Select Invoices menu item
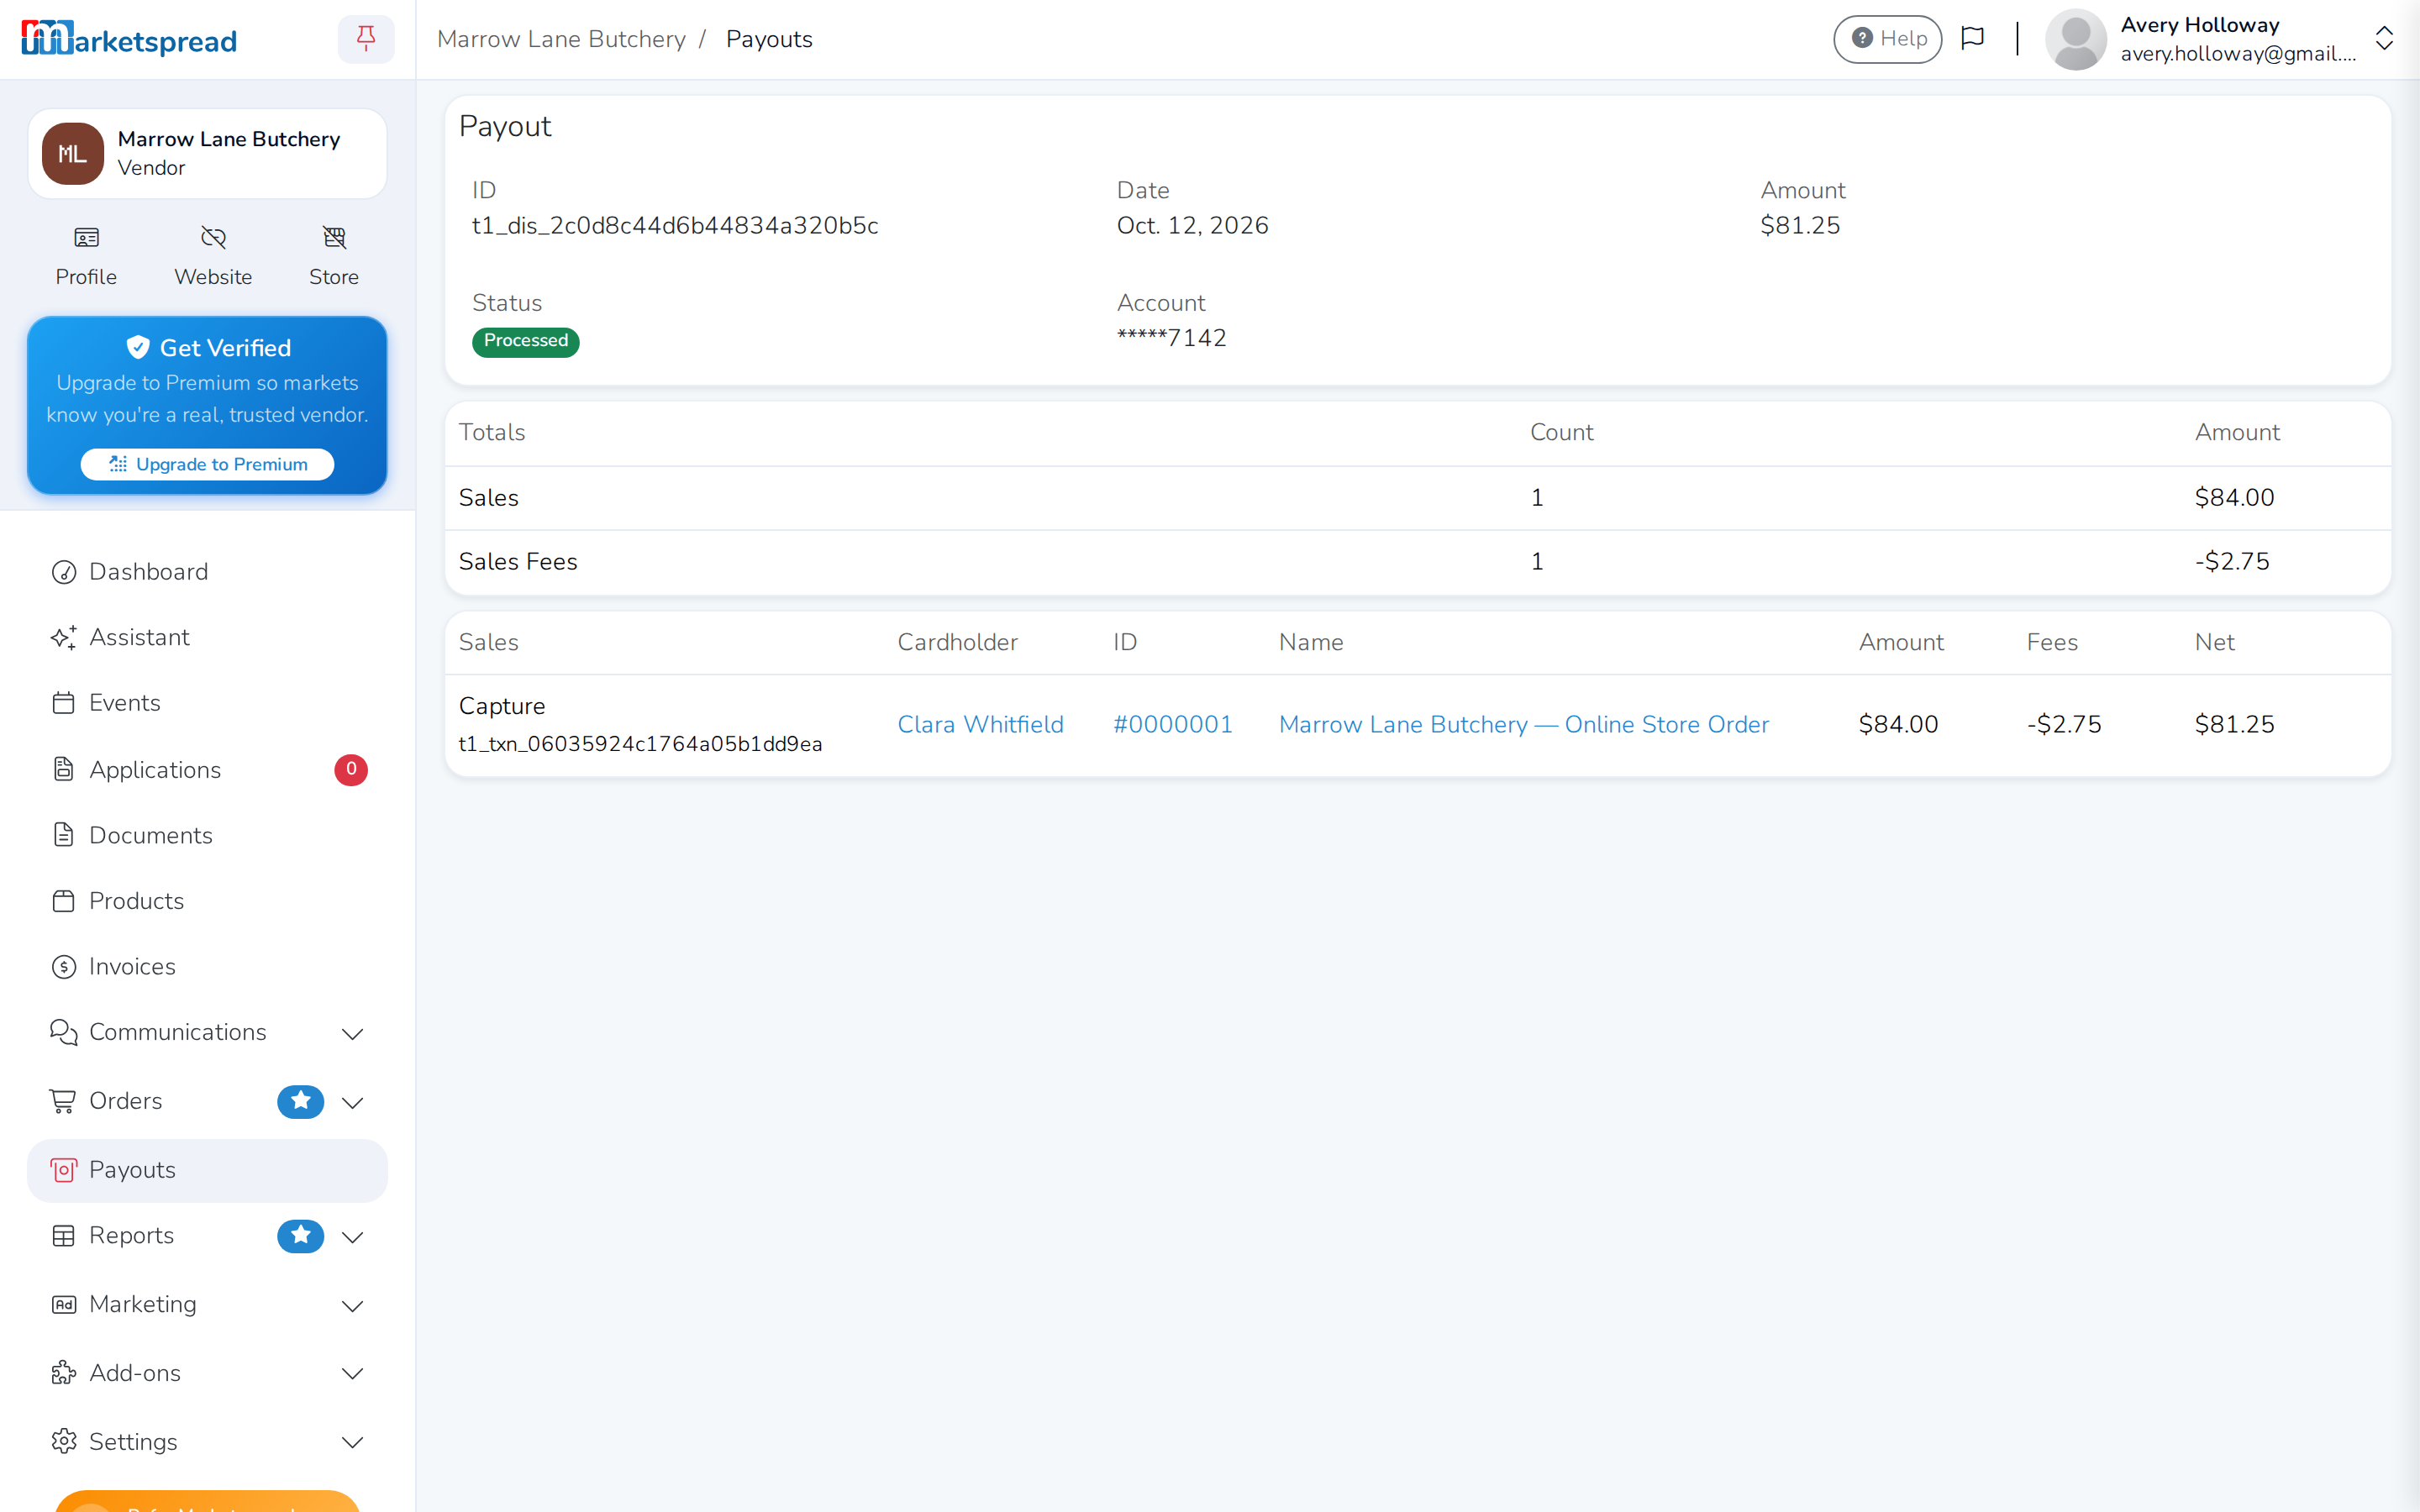 point(207,967)
